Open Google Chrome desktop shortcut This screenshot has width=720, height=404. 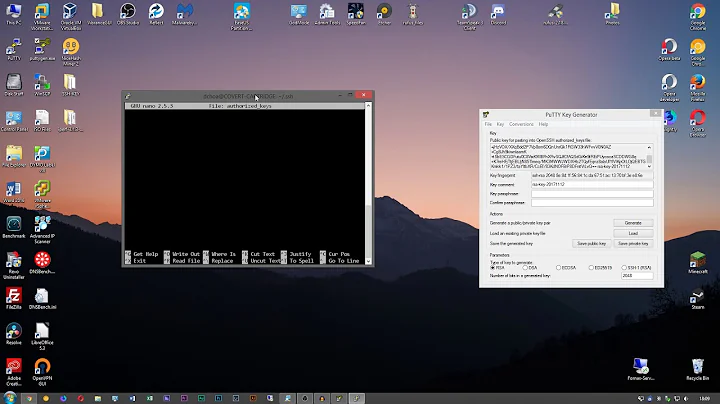tap(698, 11)
